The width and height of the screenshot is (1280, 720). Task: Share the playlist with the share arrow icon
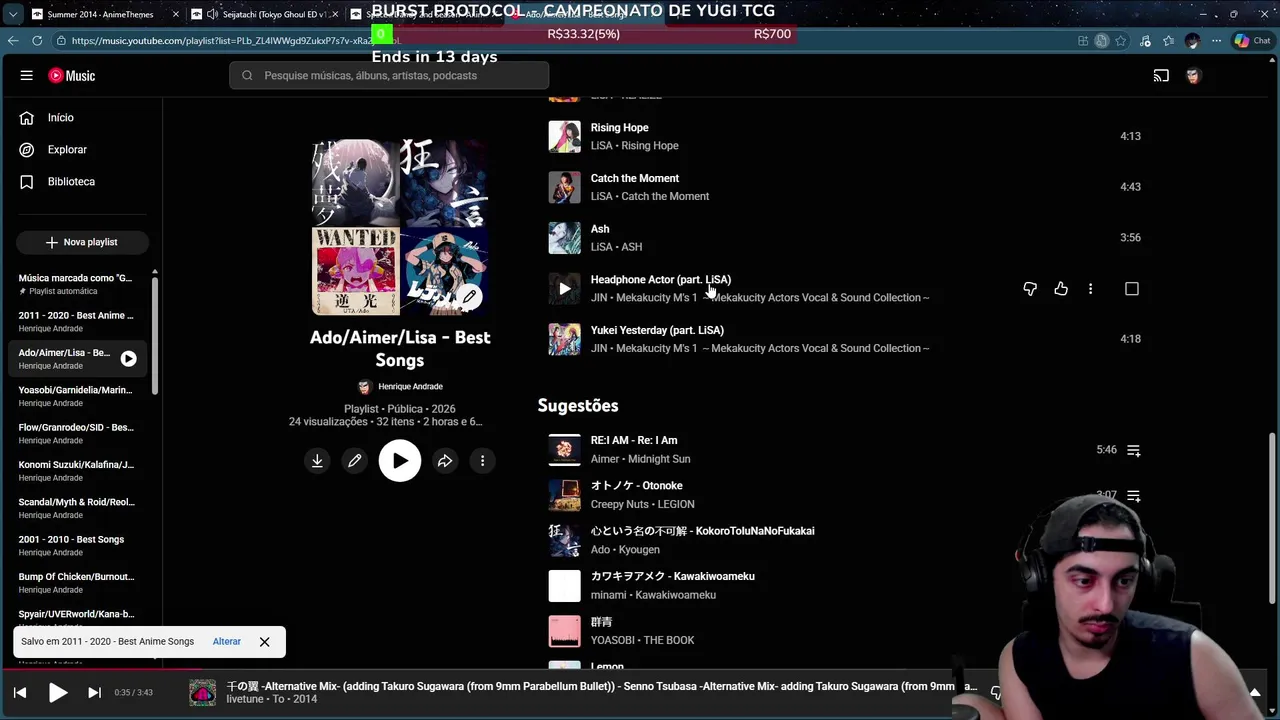(445, 461)
